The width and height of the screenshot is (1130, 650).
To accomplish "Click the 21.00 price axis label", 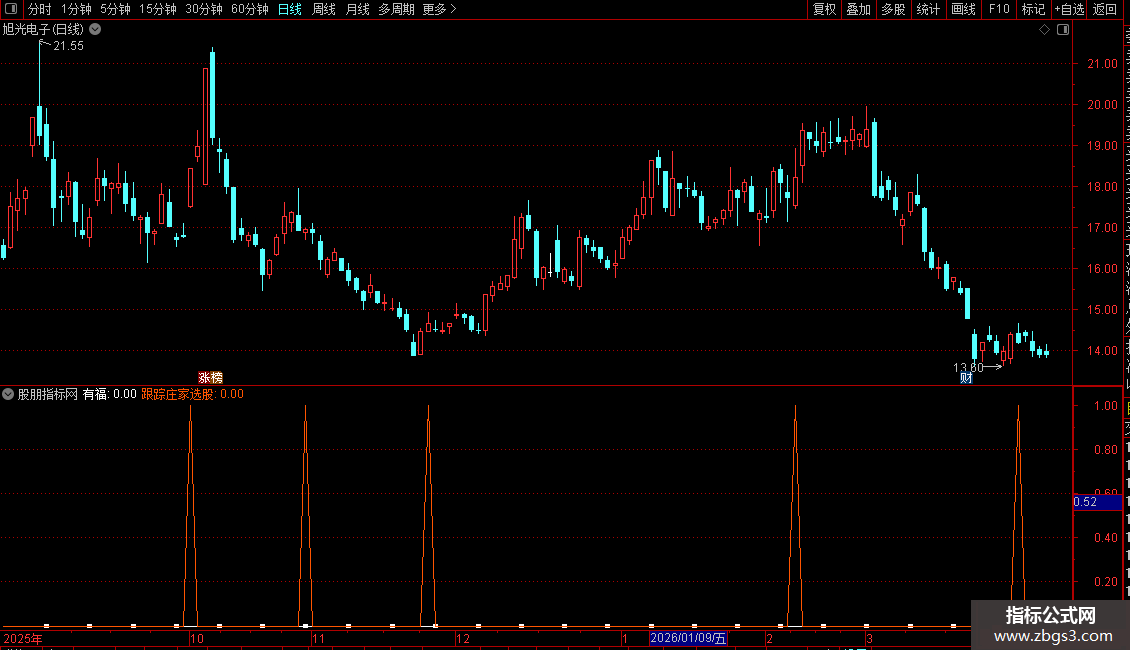I will [x=1103, y=63].
